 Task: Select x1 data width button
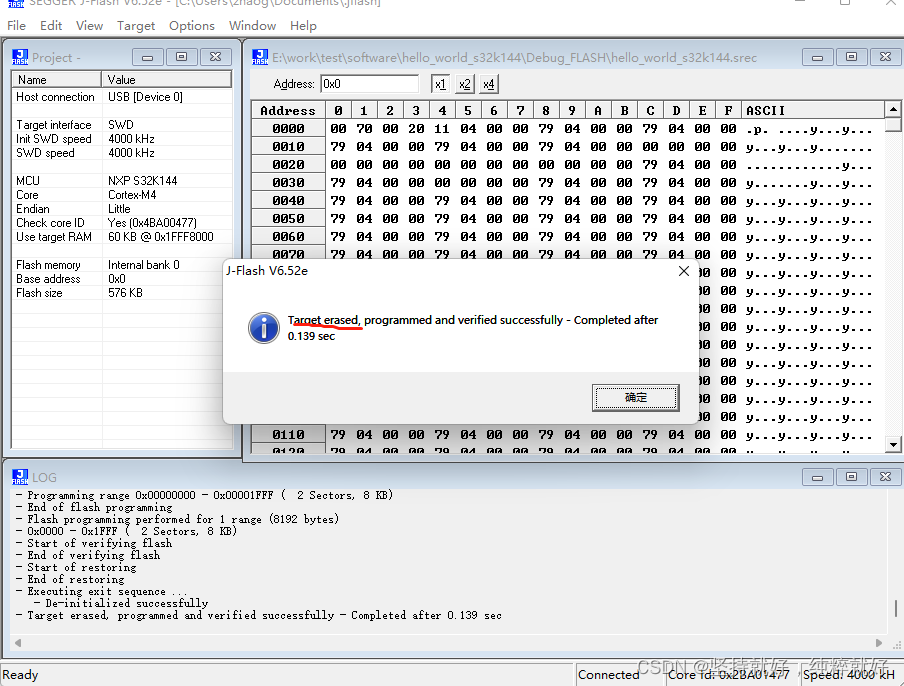(x=440, y=84)
